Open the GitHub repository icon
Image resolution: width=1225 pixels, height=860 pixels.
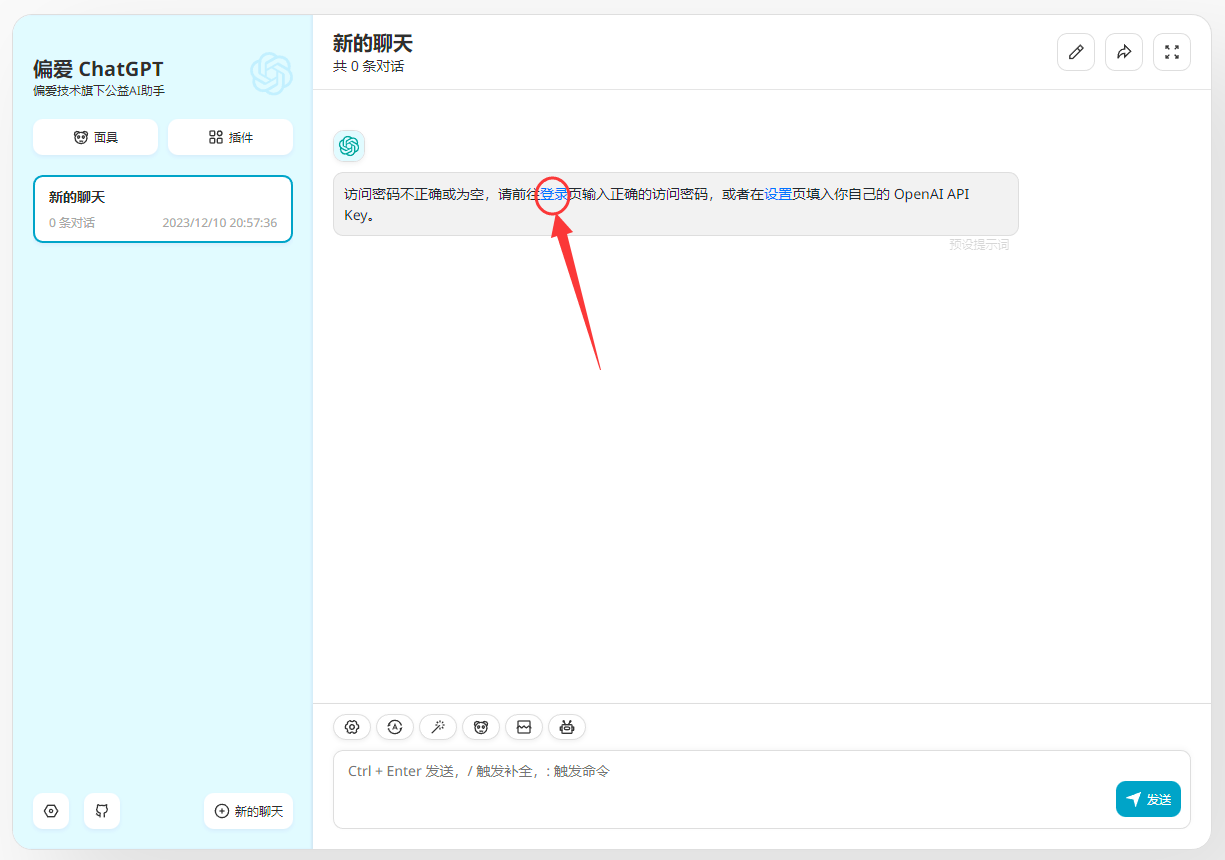click(102, 811)
